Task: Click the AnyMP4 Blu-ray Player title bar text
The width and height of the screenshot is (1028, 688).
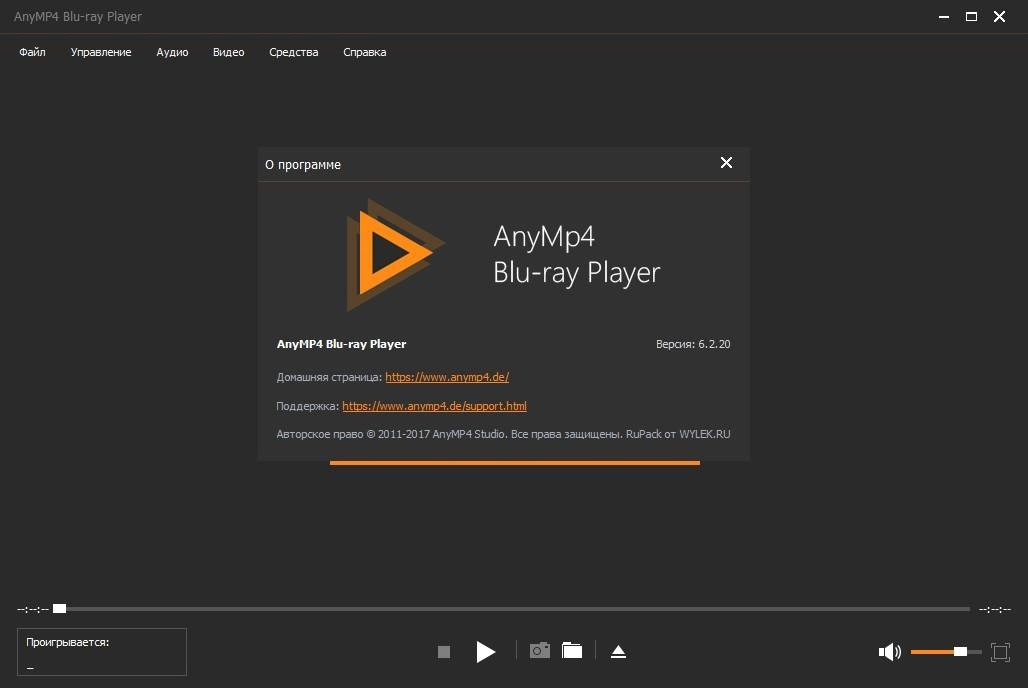Action: 78,17
